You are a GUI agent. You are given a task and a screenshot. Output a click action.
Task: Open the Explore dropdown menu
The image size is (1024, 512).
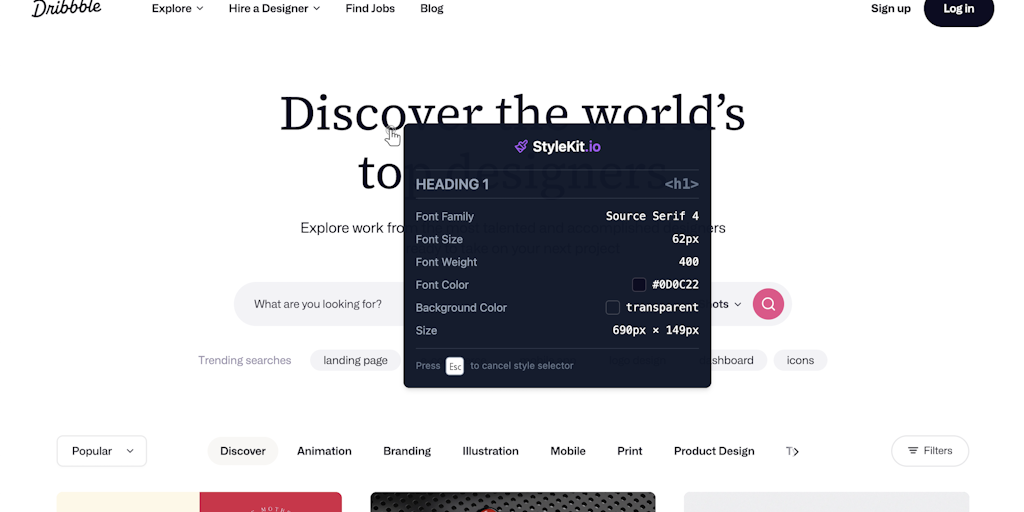point(178,8)
